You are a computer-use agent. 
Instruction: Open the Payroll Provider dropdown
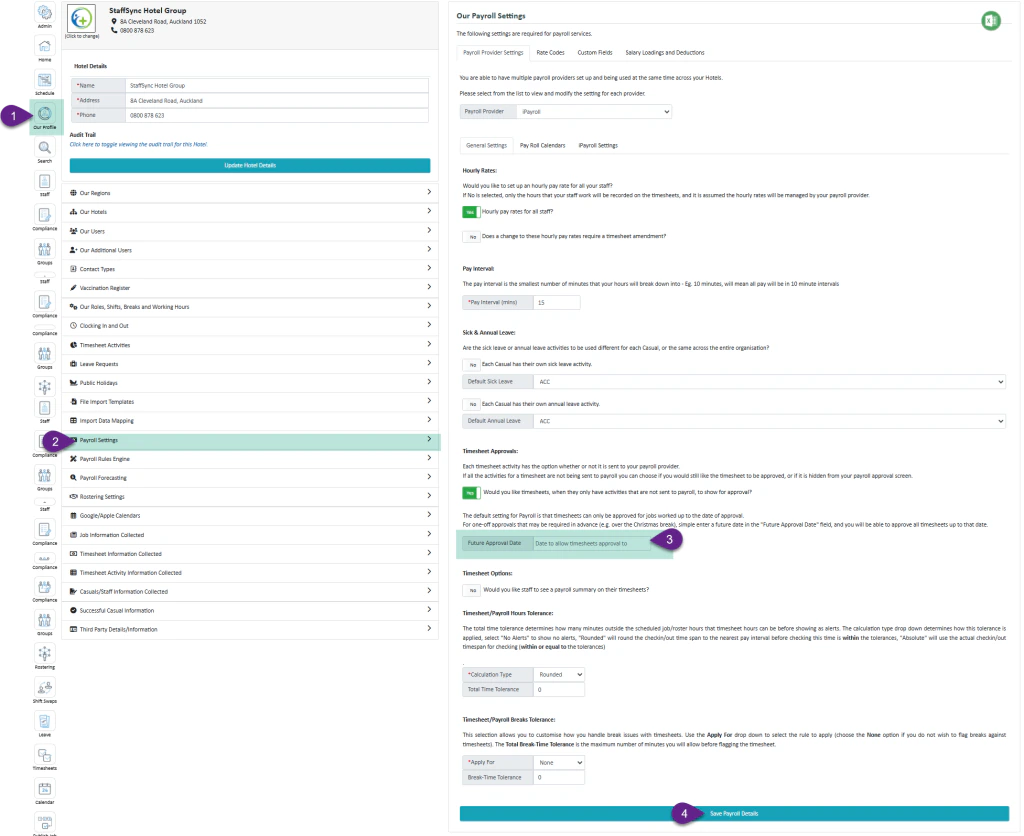(x=594, y=112)
